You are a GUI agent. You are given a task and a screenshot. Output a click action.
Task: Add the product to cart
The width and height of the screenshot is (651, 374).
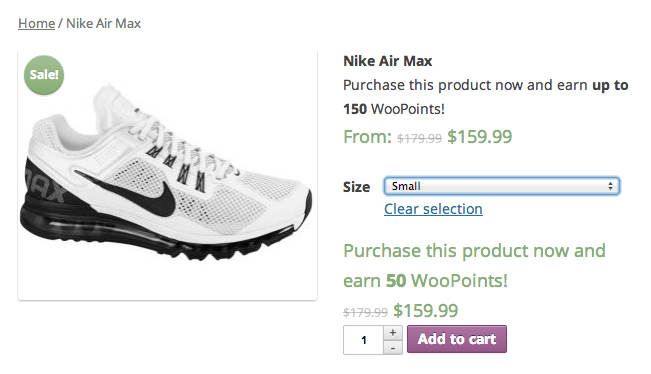457,339
